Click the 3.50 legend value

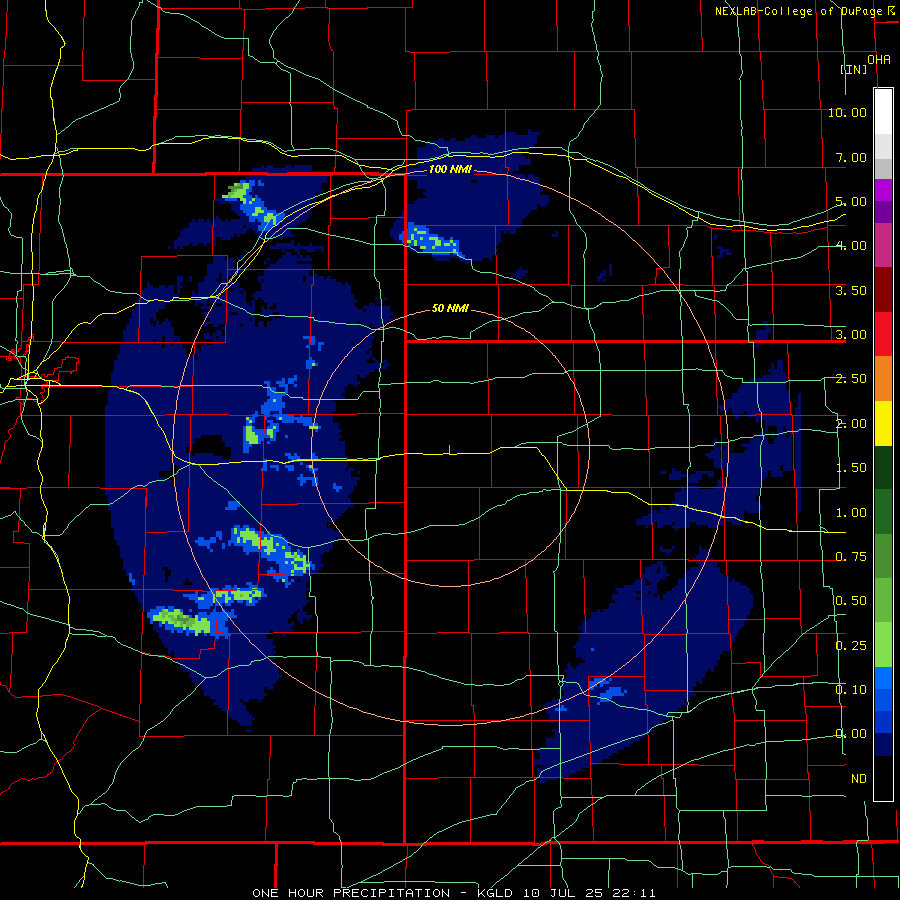click(851, 290)
